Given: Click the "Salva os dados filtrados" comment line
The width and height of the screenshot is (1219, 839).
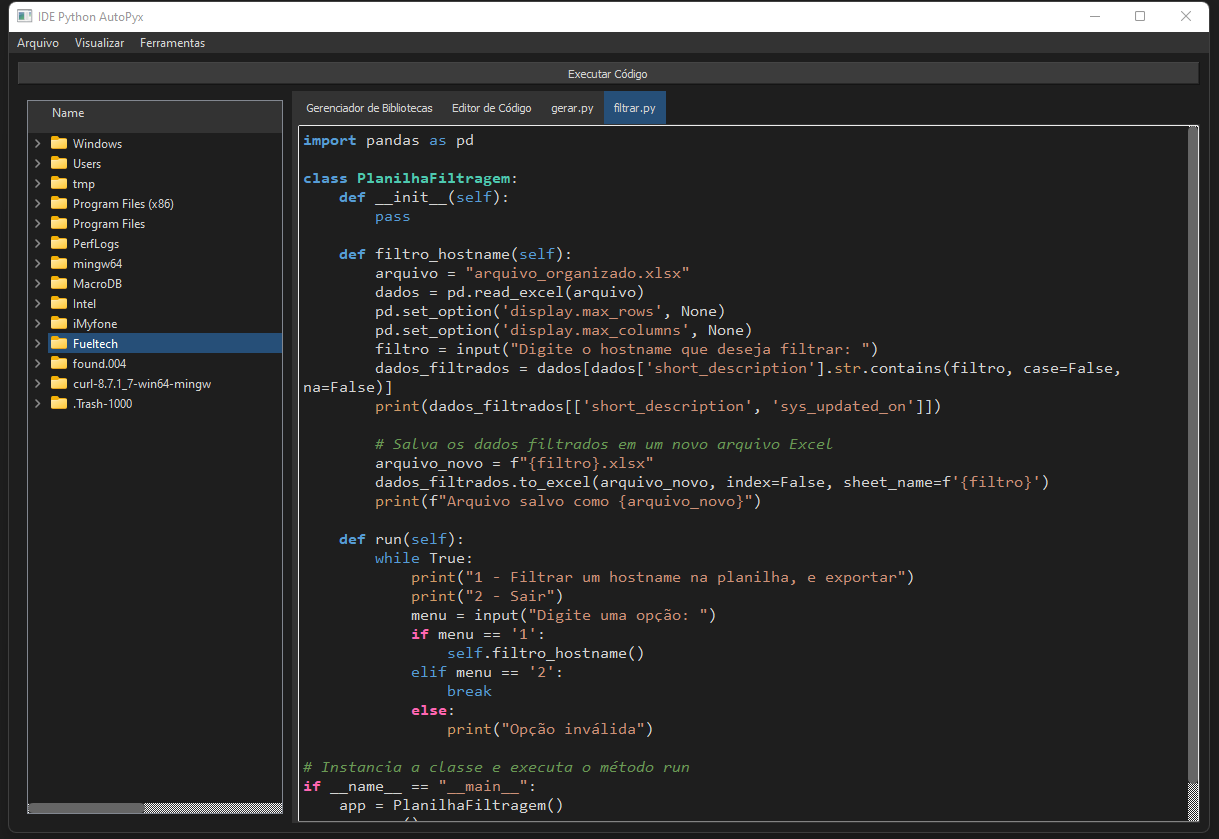Looking at the screenshot, I should coord(604,444).
